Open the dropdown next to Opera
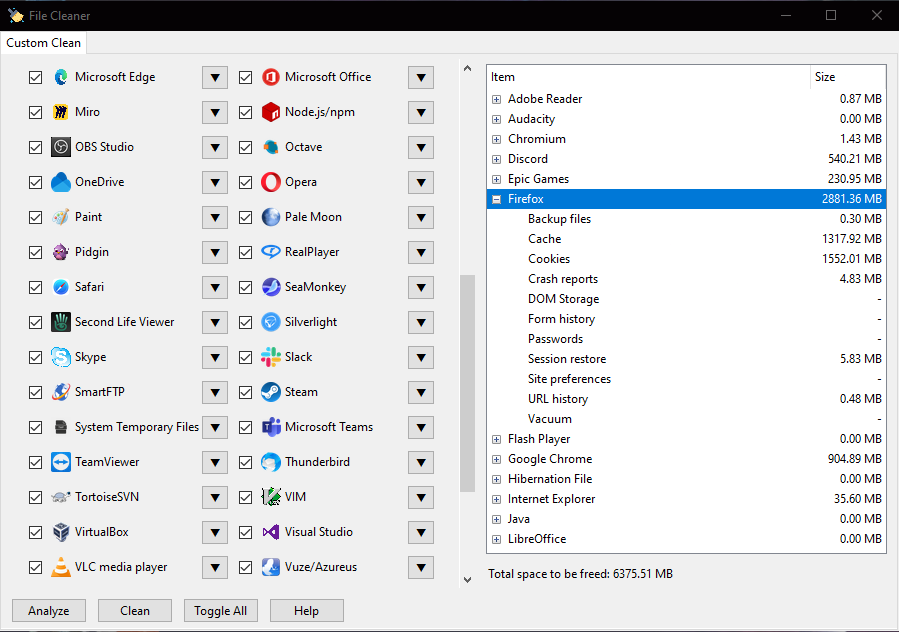 420,182
